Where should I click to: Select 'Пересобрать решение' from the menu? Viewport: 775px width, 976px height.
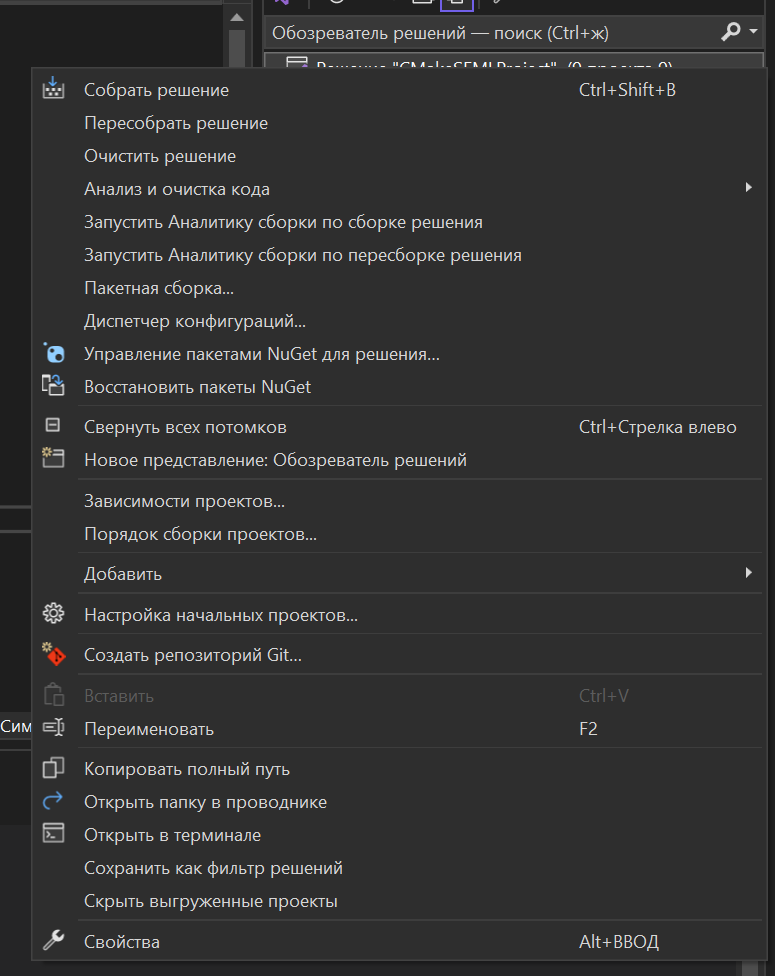176,123
